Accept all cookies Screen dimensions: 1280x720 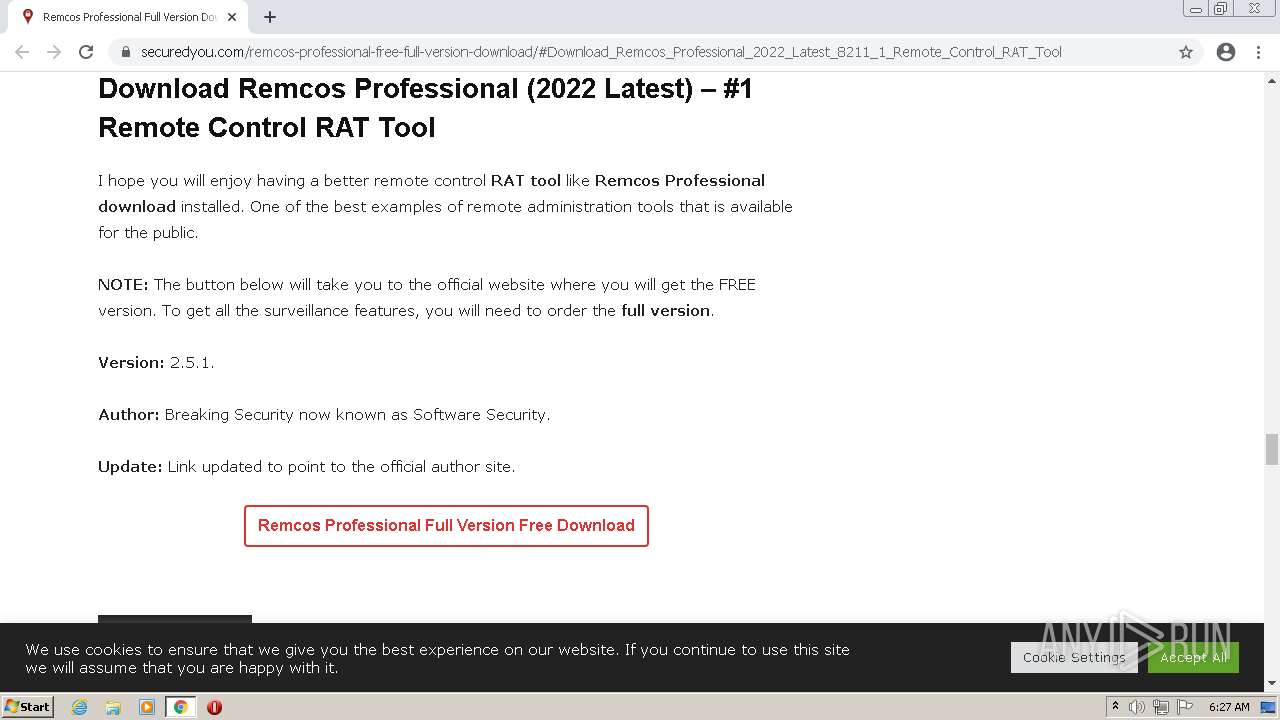[x=1193, y=657]
